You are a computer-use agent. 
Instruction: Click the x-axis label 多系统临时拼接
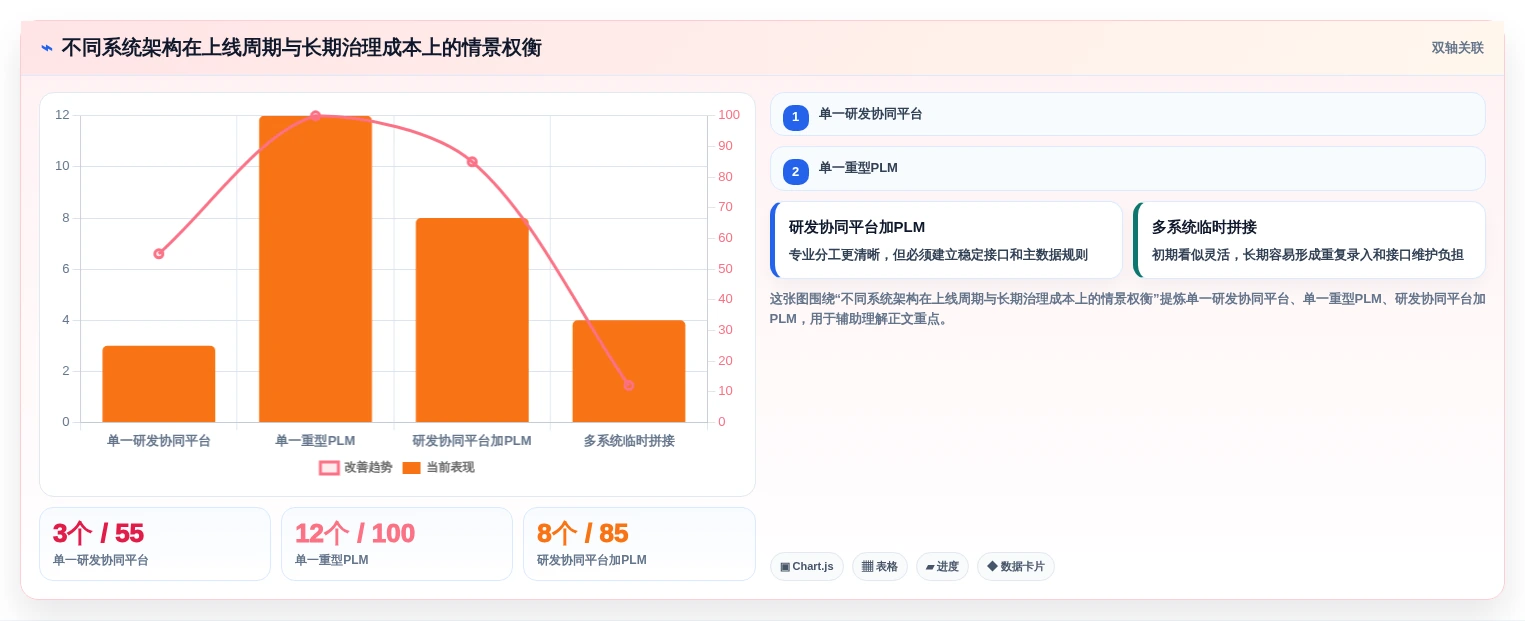(x=629, y=441)
